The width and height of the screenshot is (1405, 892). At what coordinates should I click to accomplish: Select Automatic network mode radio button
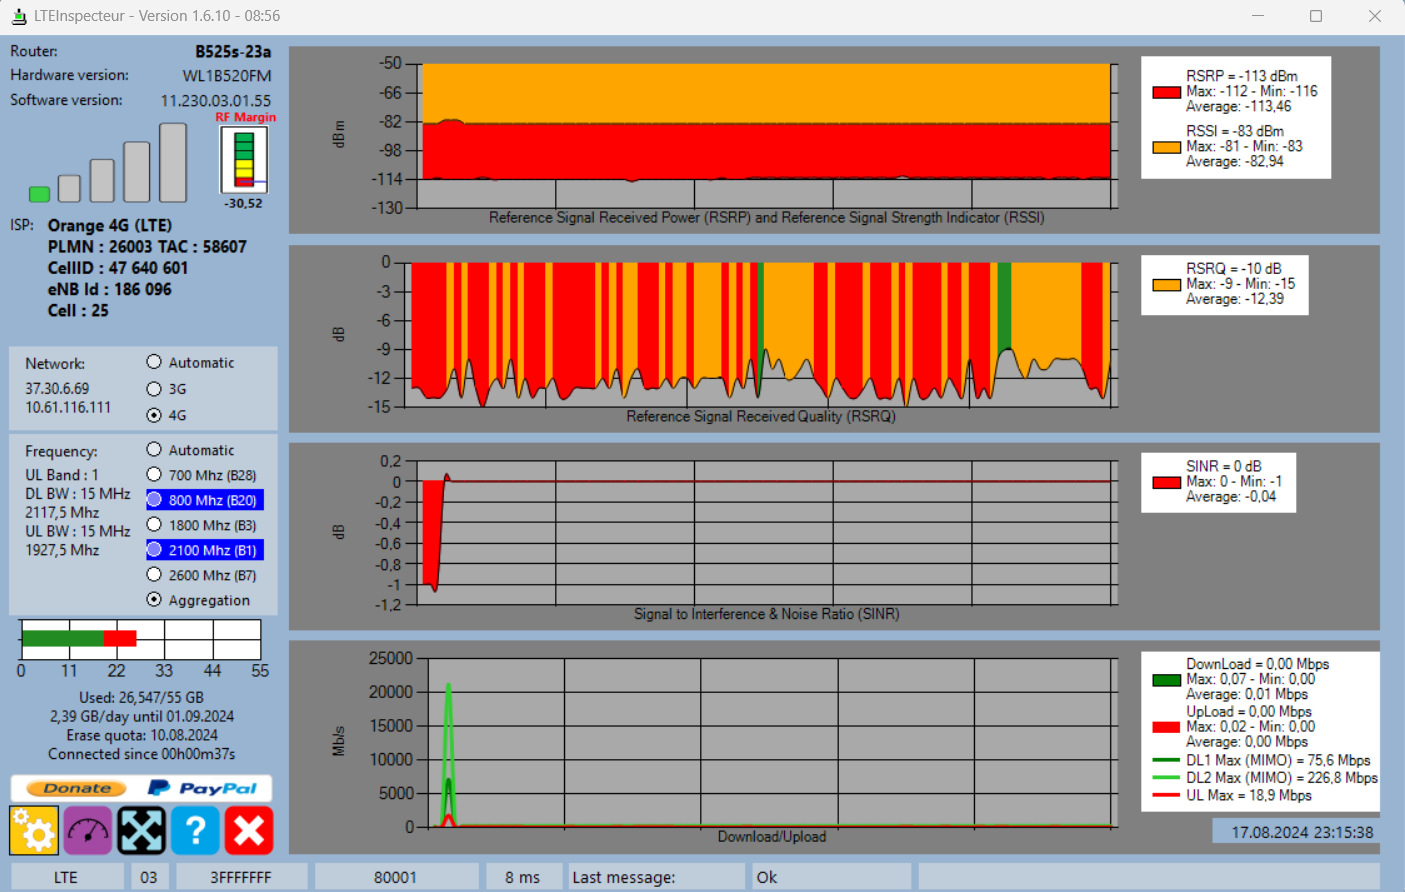pyautogui.click(x=154, y=362)
